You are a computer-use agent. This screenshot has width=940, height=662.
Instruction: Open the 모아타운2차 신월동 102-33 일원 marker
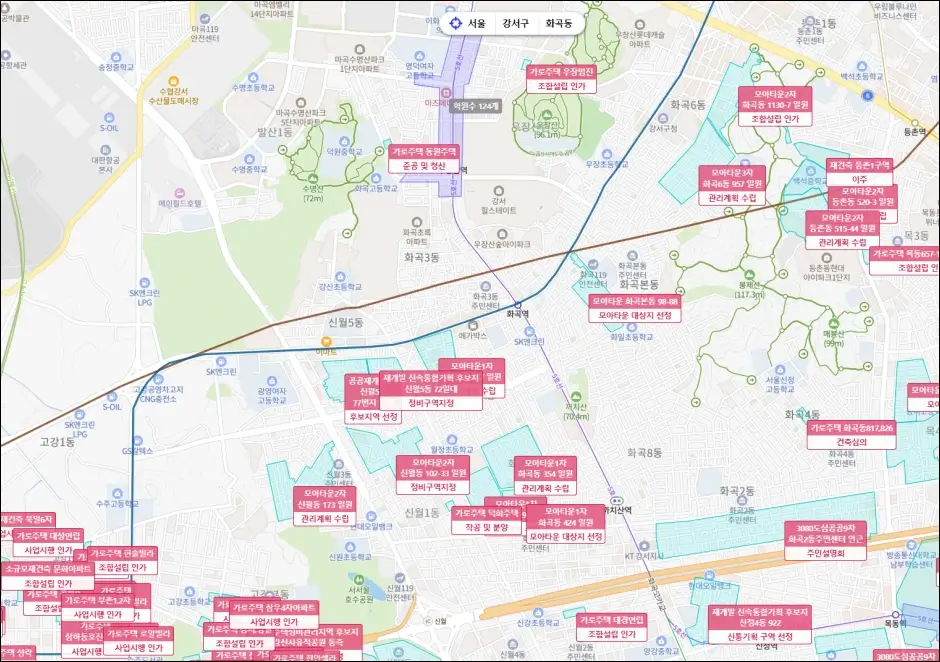coord(433,474)
